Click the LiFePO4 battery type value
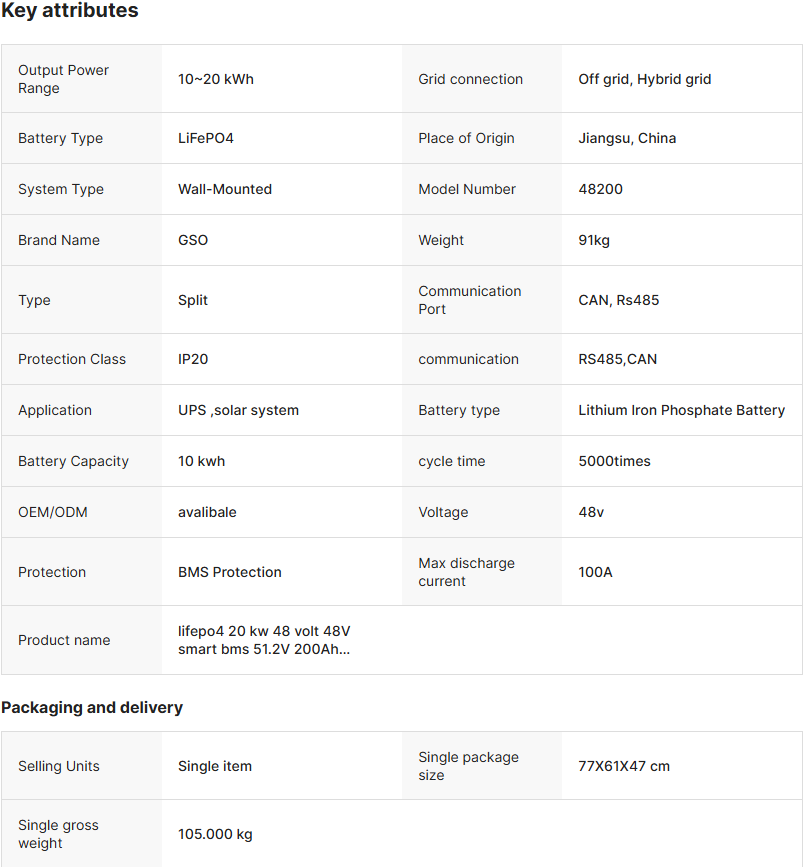The width and height of the screenshot is (805, 867). (206, 138)
